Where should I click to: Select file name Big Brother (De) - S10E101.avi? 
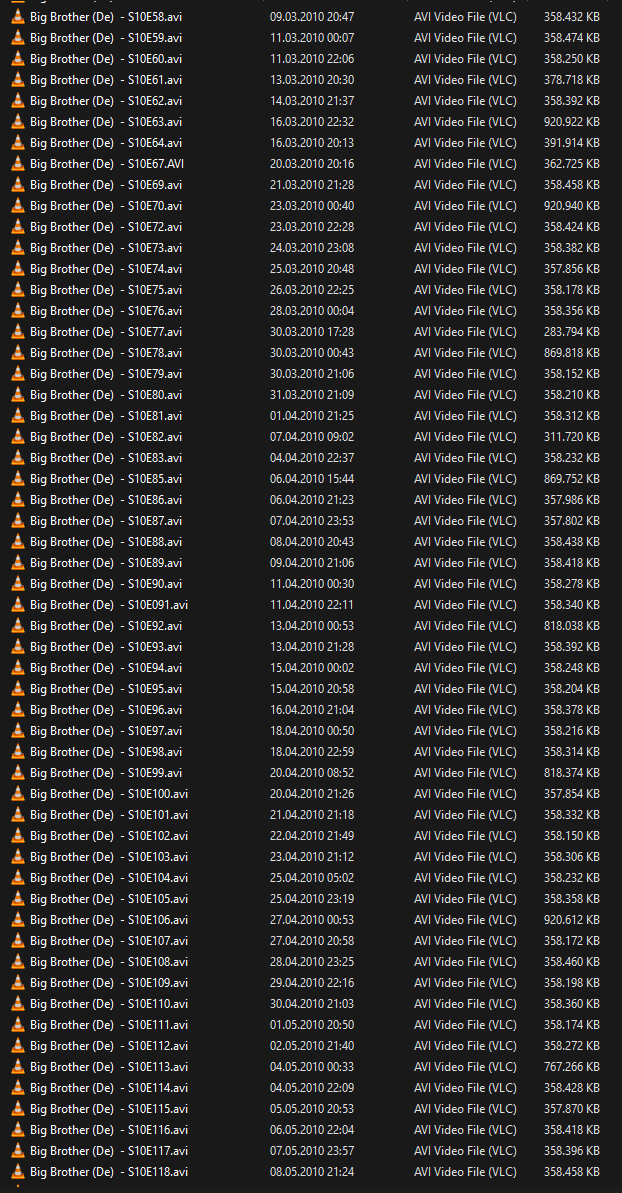click(x=109, y=815)
